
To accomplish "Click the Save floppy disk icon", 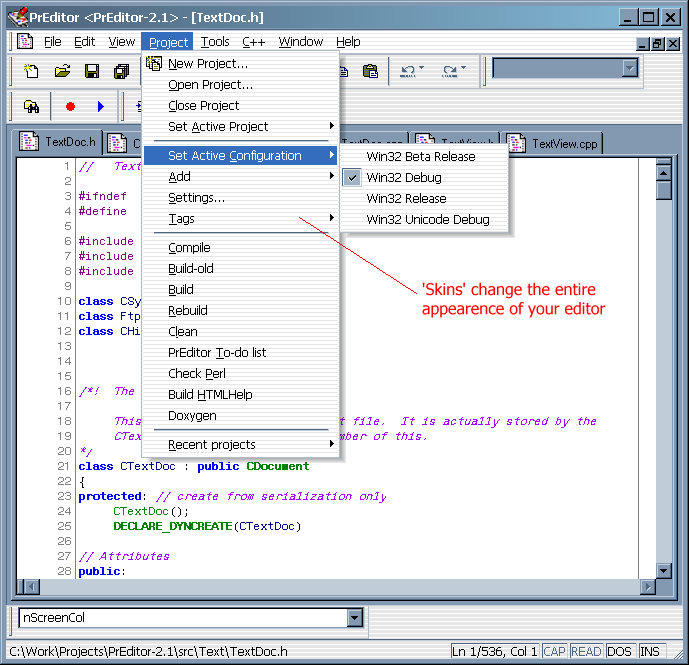I will point(92,71).
